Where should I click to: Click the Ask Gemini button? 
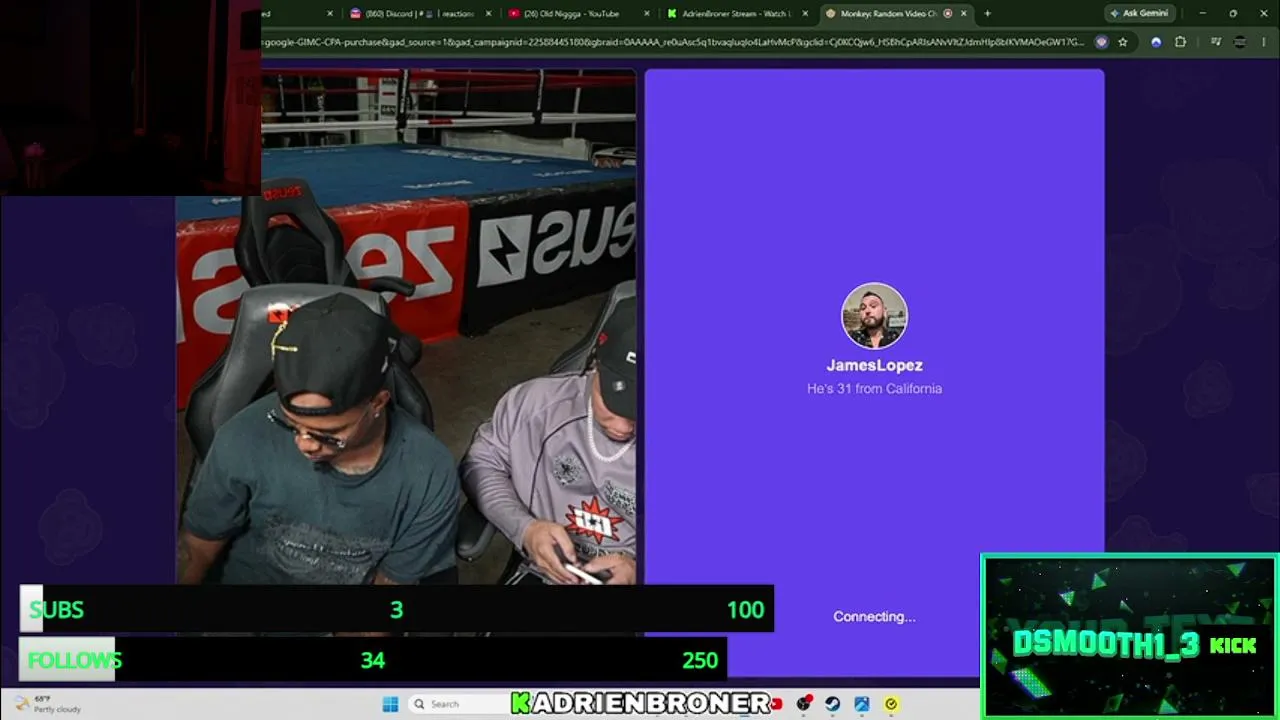(x=1139, y=14)
